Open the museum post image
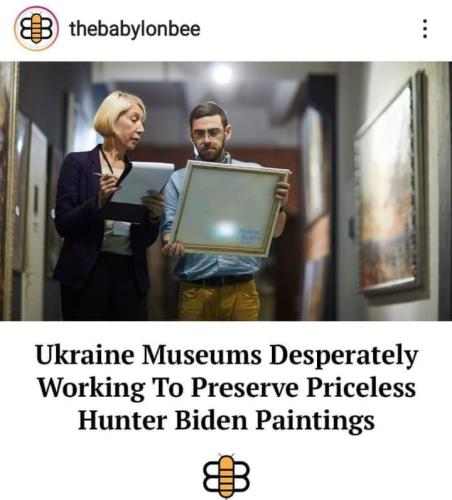This screenshot has height=500, width=452. [226, 191]
